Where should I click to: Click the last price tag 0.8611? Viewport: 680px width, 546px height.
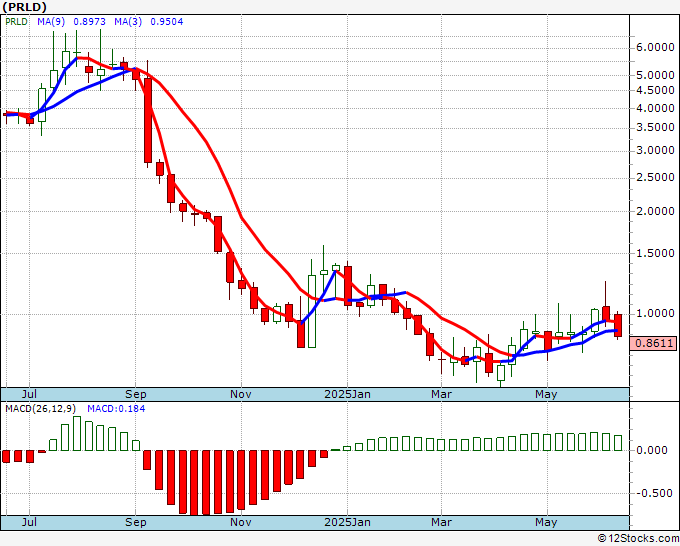654,343
